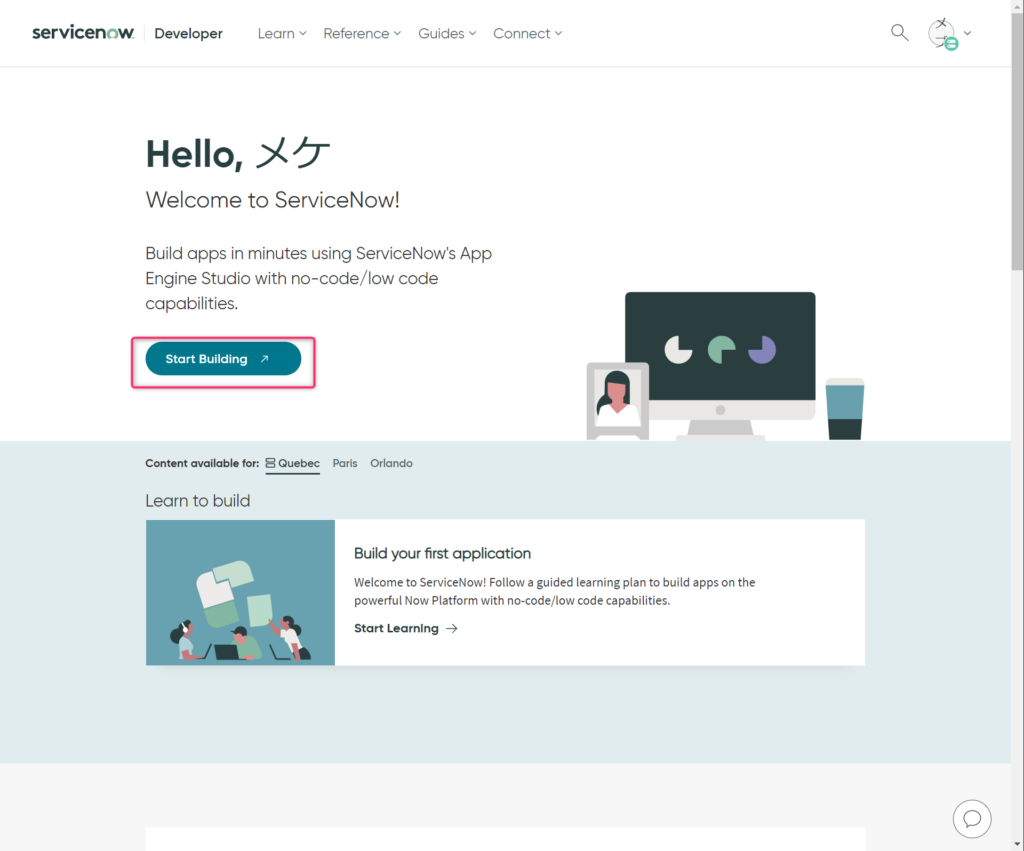Click the Start Building button

point(223,359)
